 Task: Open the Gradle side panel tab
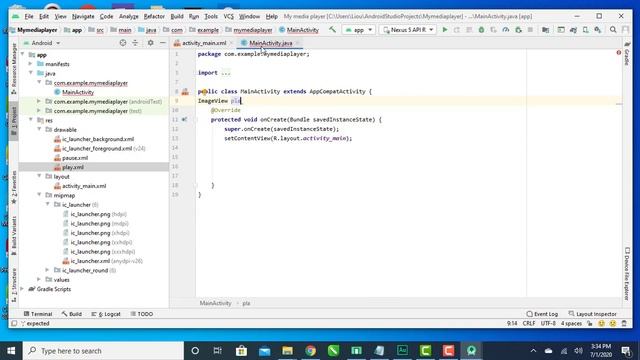627,53
